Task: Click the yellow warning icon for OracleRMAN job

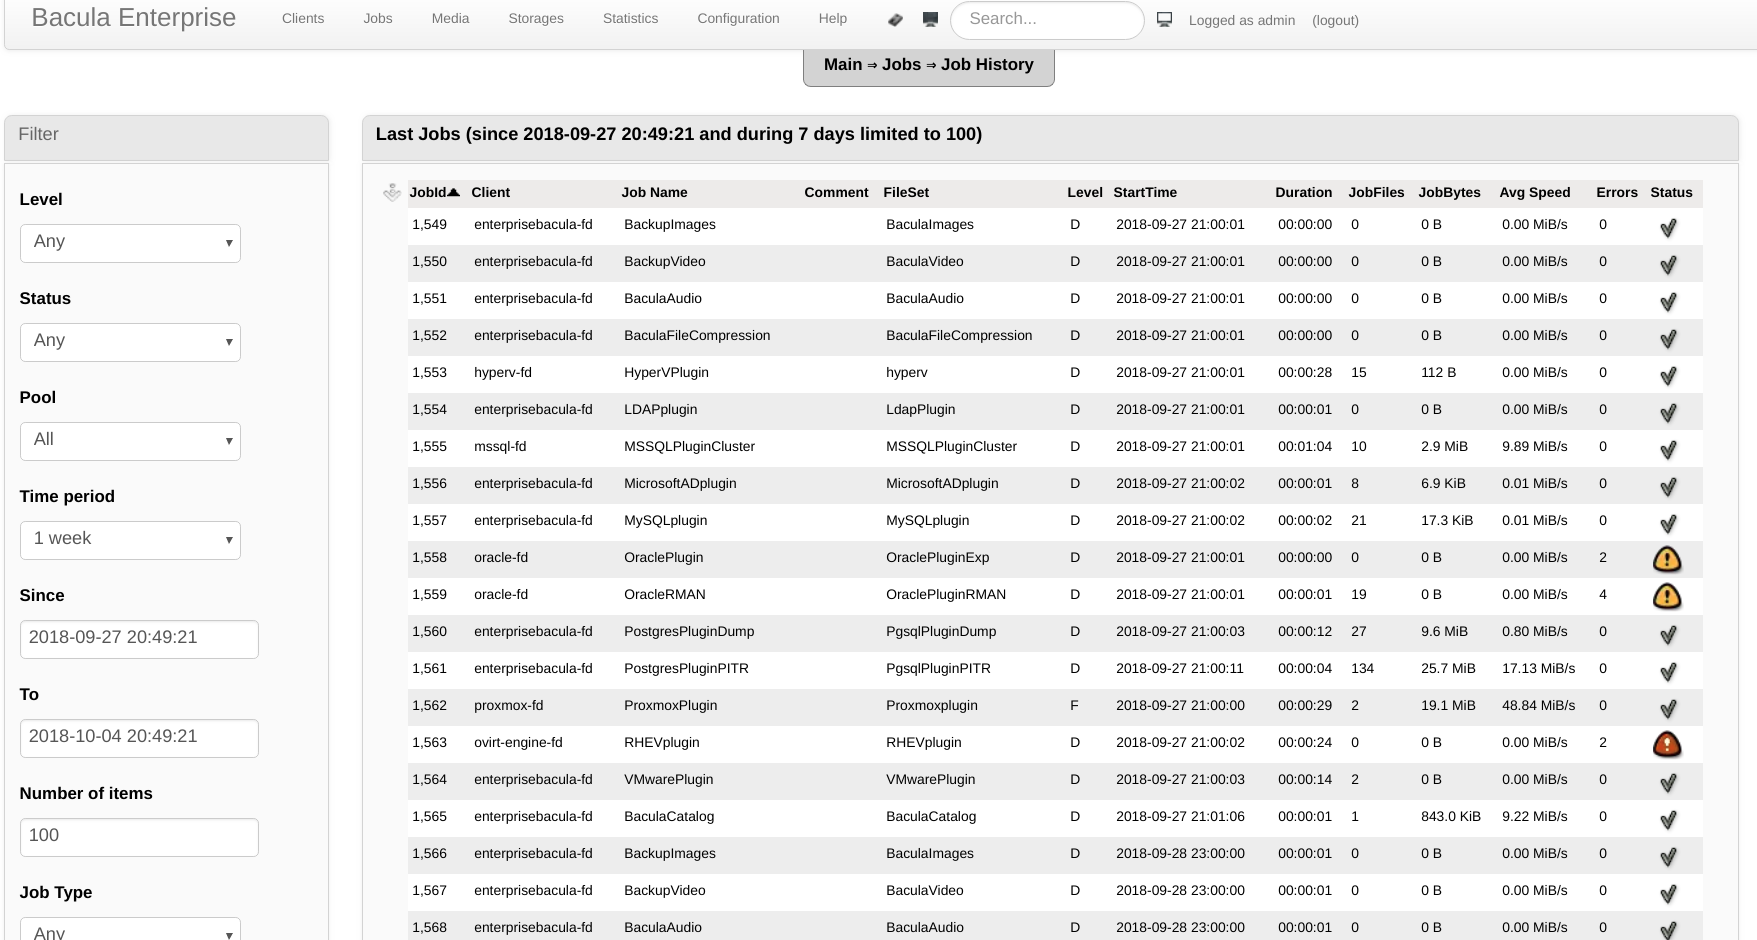Action: click(1667, 596)
